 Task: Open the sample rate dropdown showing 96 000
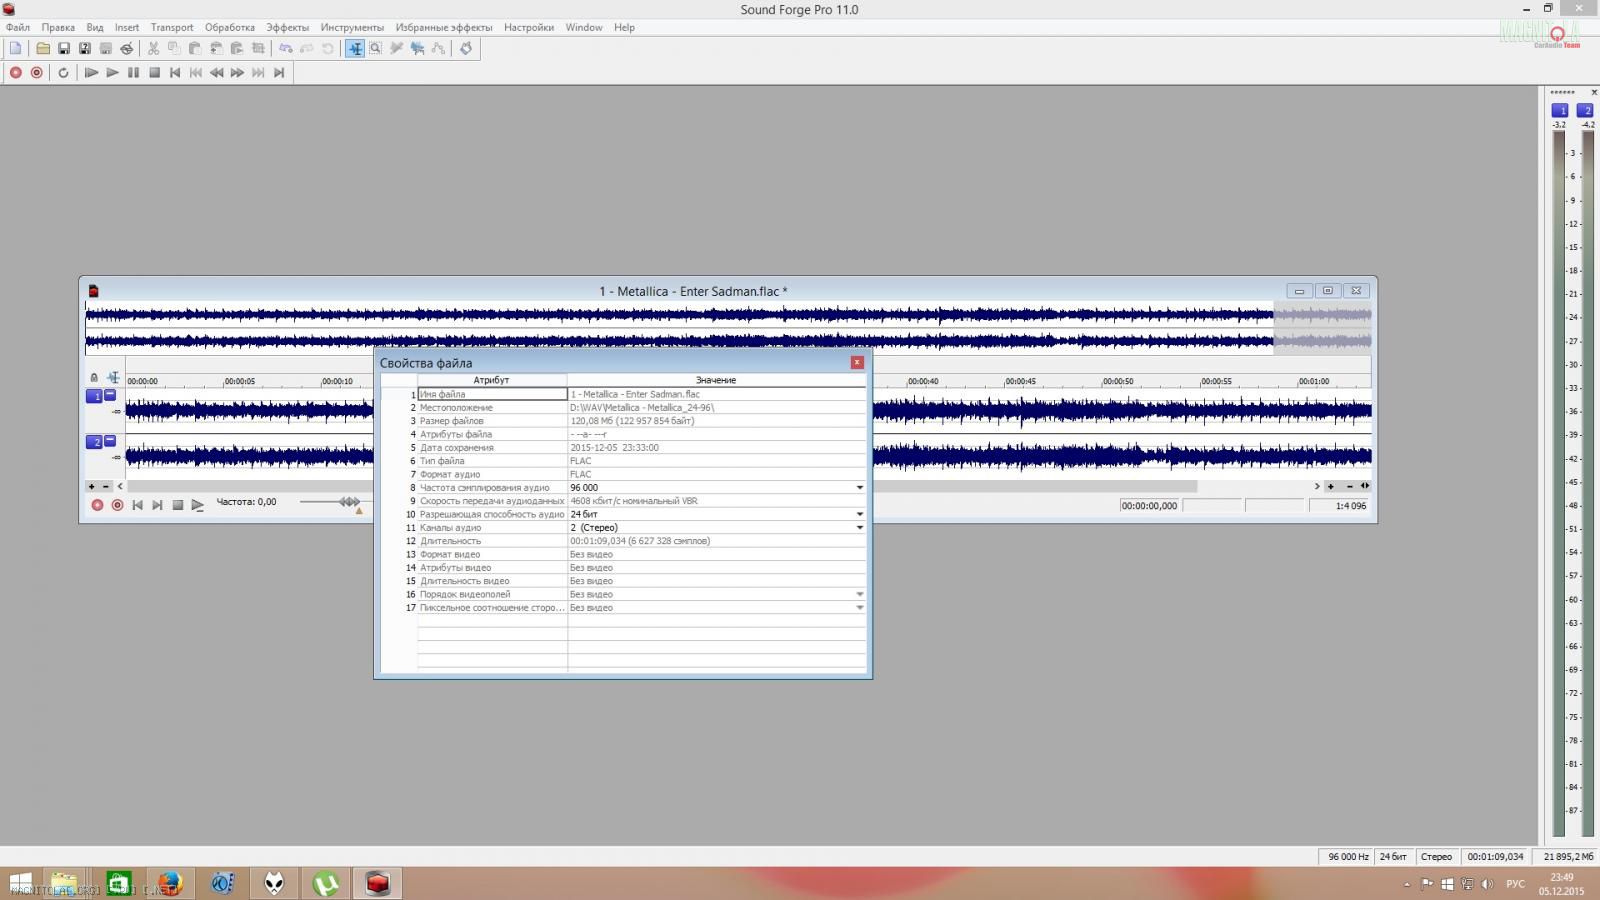(859, 488)
